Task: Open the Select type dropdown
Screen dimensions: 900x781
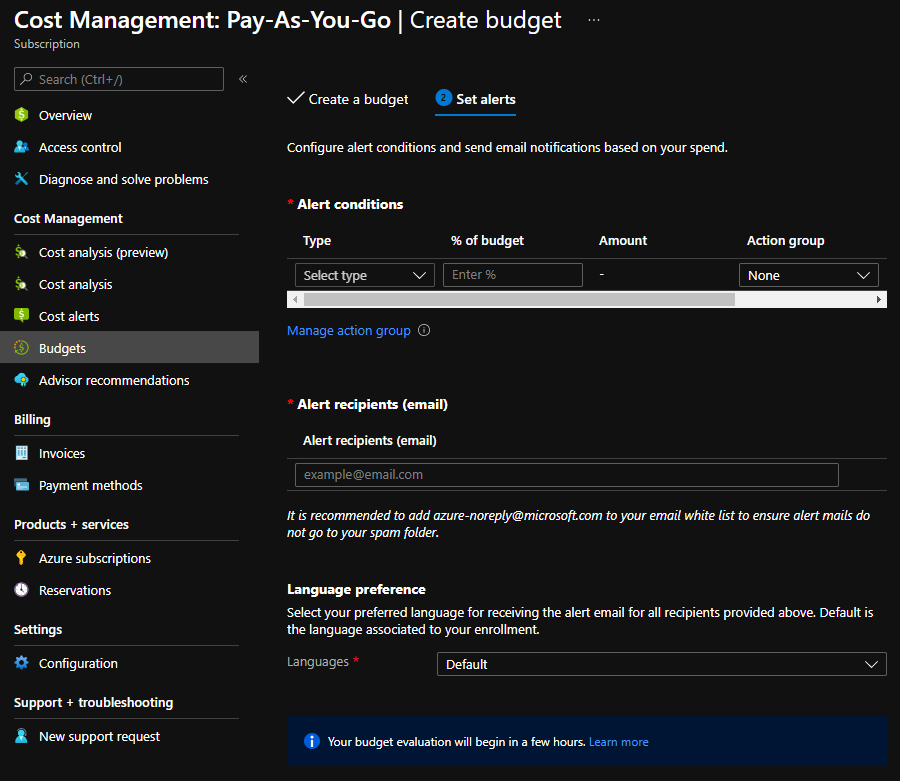Action: pyautogui.click(x=364, y=274)
